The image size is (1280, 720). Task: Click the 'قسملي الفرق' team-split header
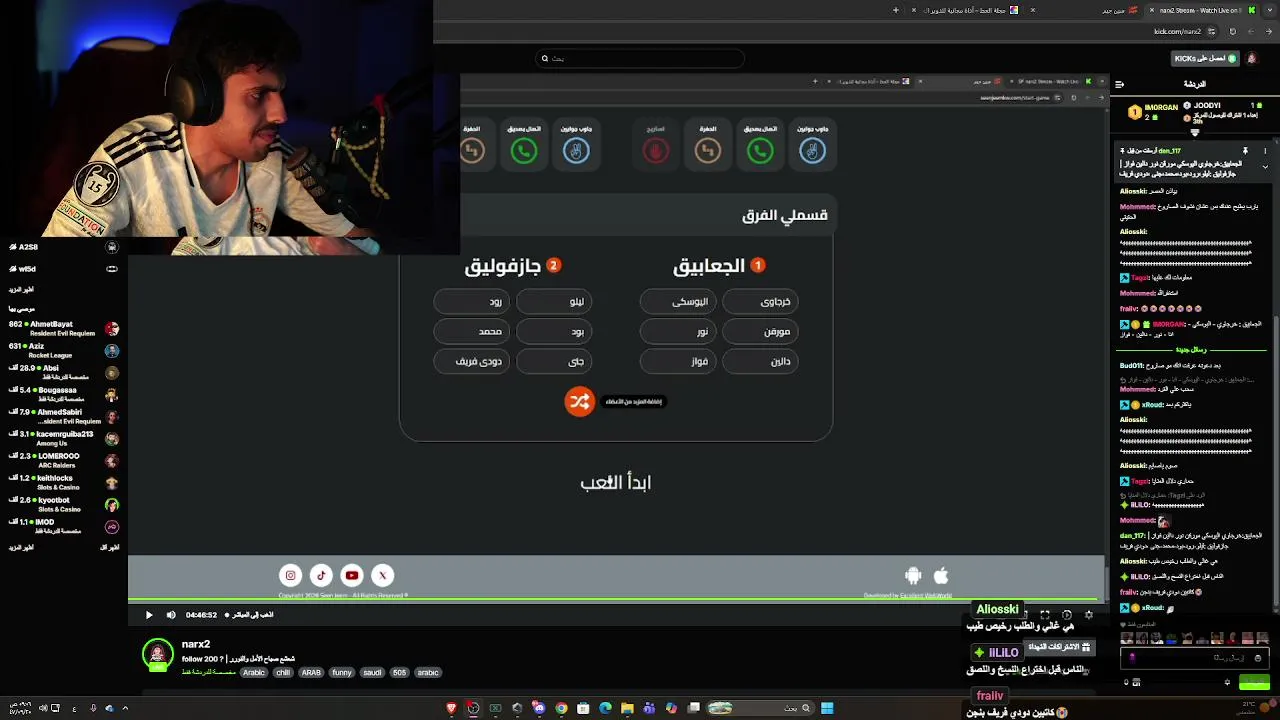click(x=785, y=215)
